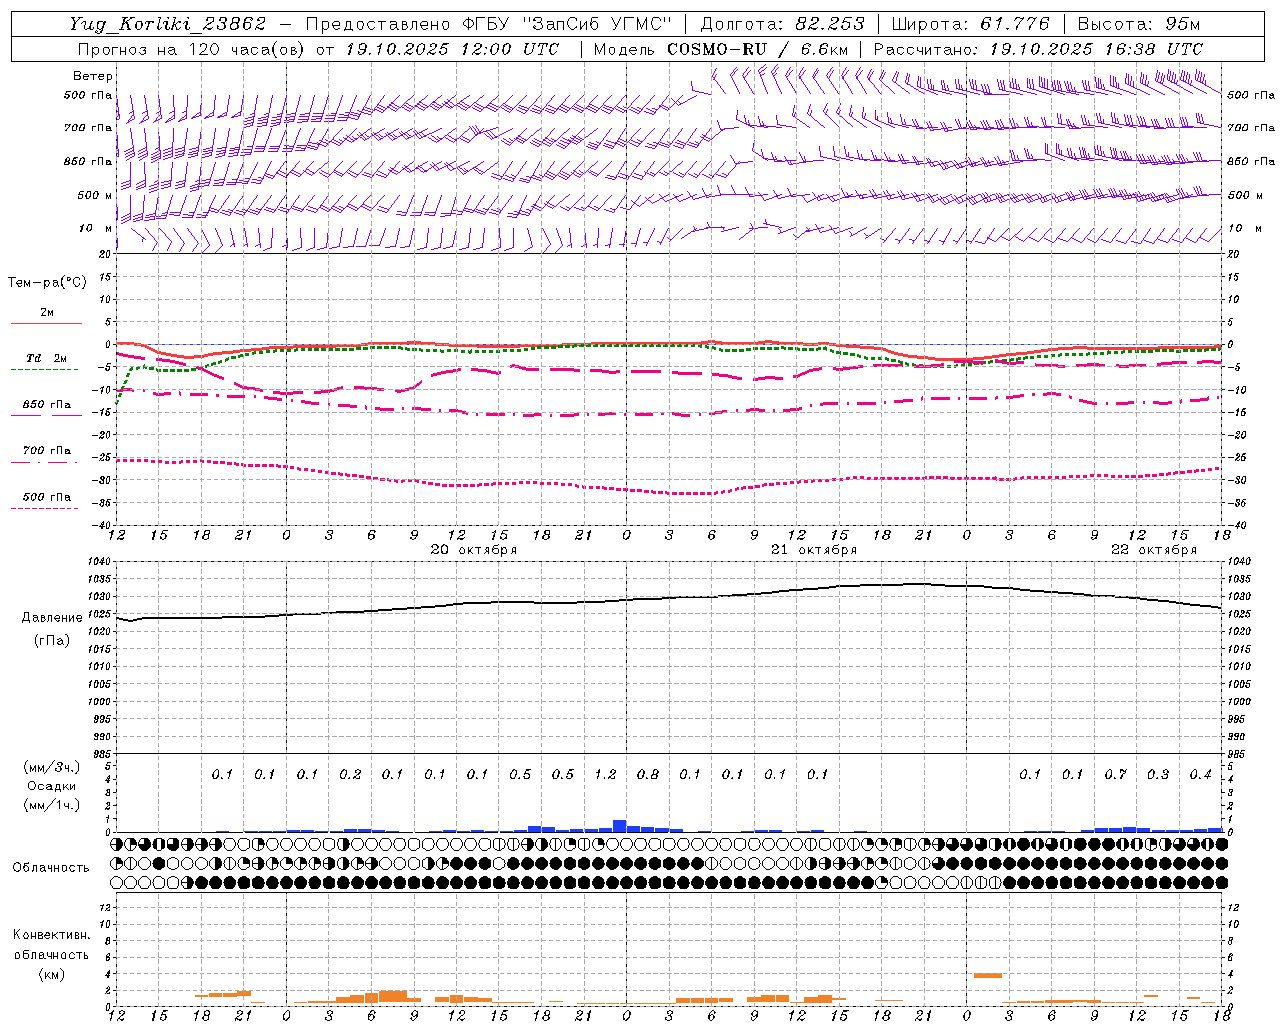Click the Осадки precipitation section label
Image resolution: width=1280 pixels, height=1024 pixels.
(x=52, y=786)
